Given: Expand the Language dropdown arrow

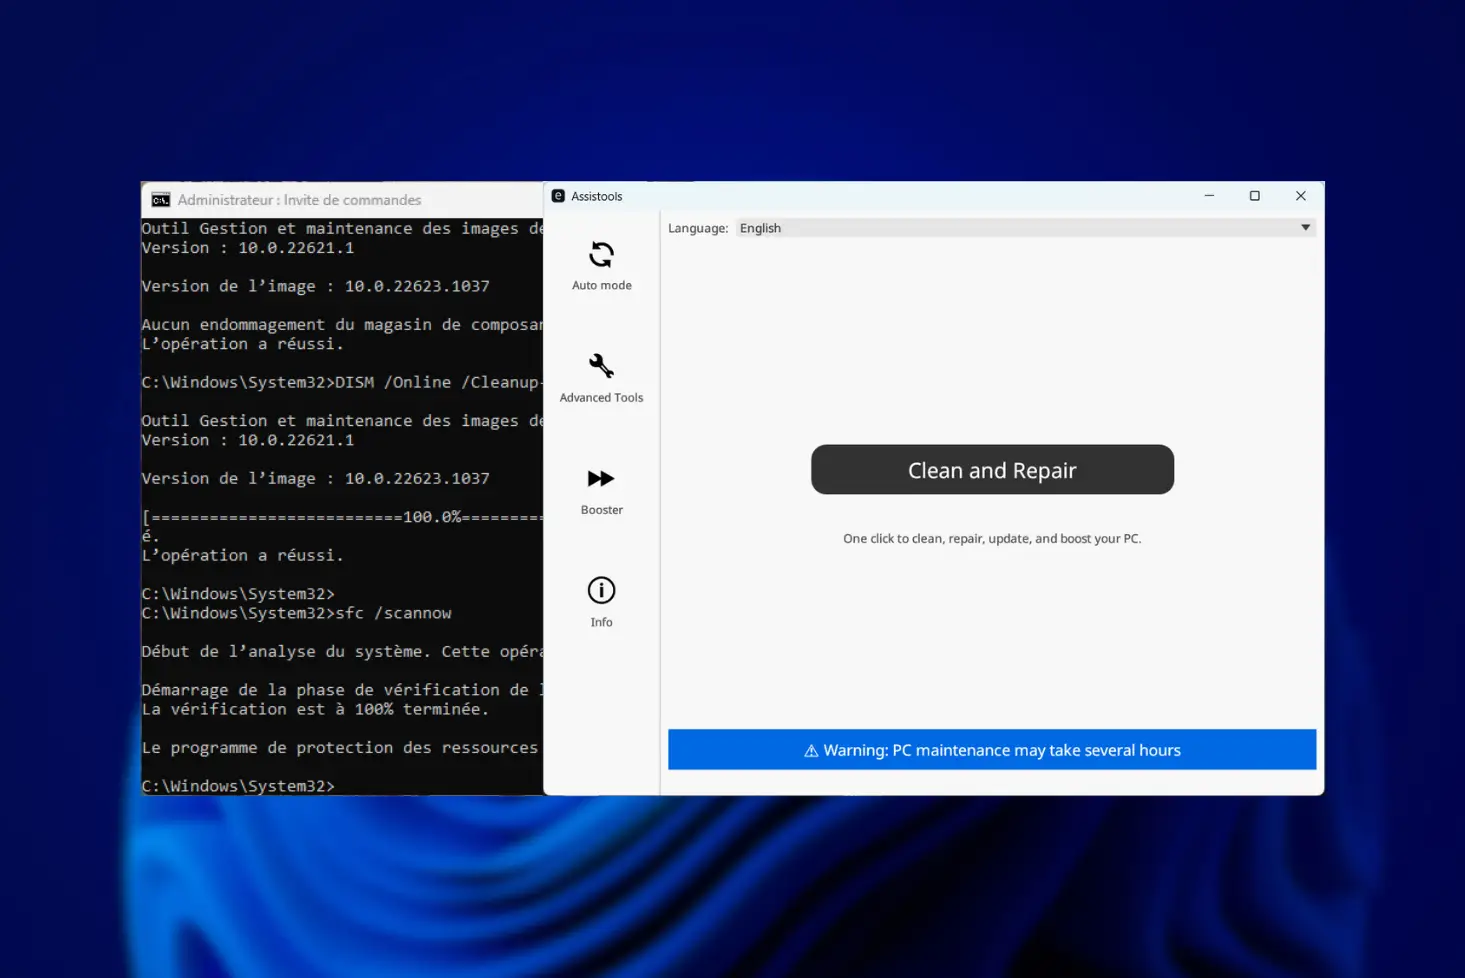Looking at the screenshot, I should [x=1305, y=228].
